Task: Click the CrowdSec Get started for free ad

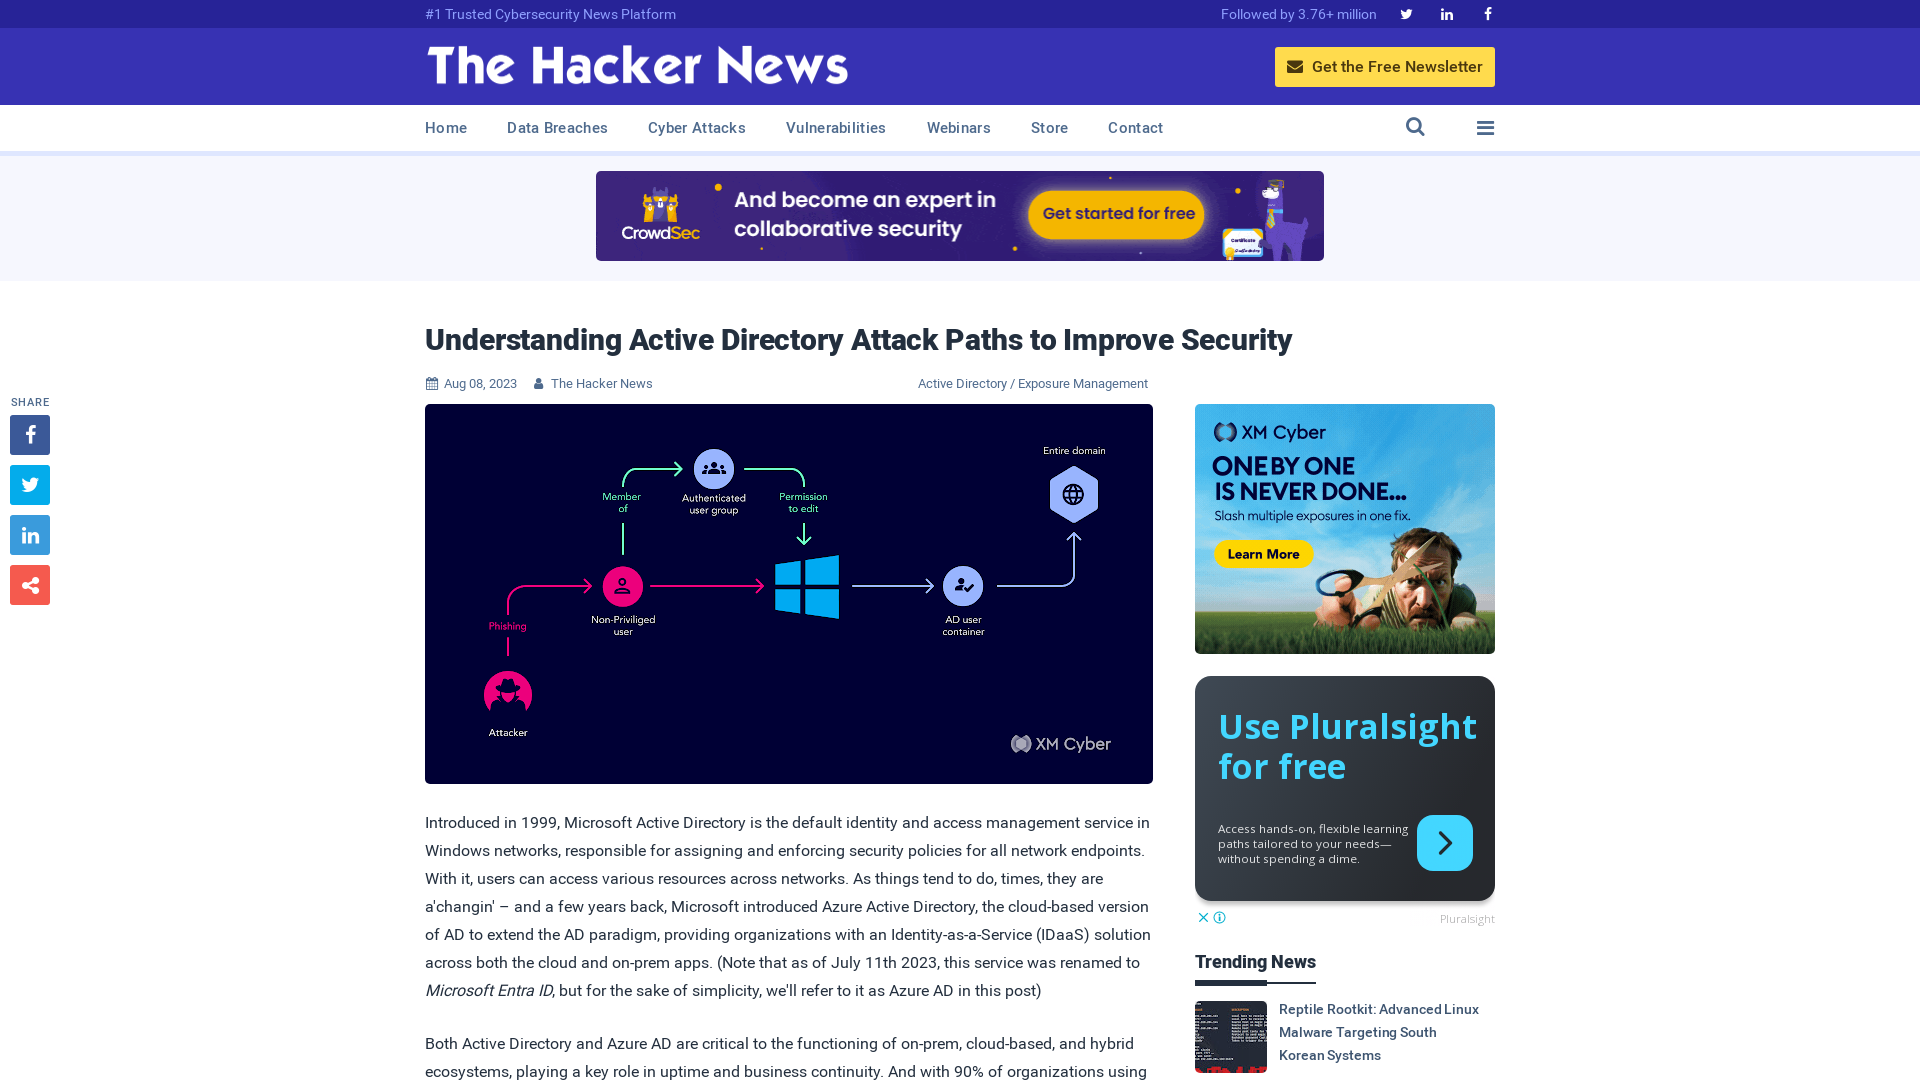Action: pyautogui.click(x=1118, y=214)
